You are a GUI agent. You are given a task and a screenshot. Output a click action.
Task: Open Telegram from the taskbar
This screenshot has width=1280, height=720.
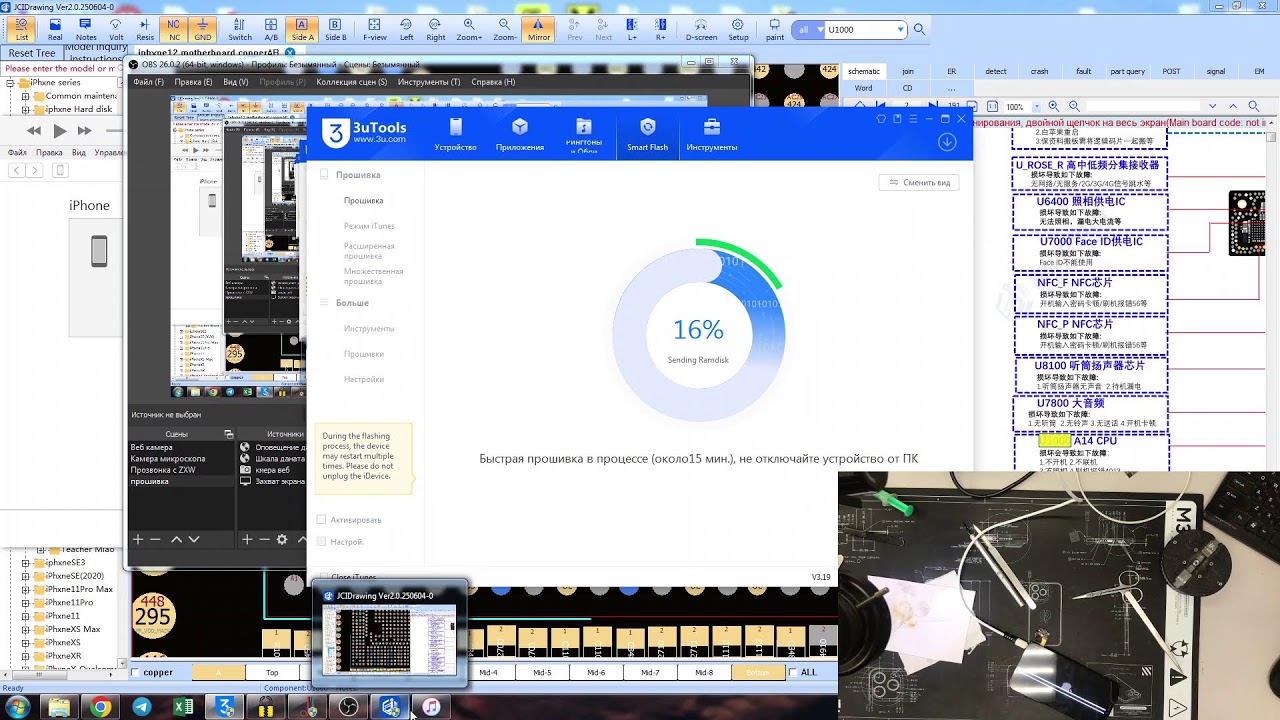[x=143, y=707]
